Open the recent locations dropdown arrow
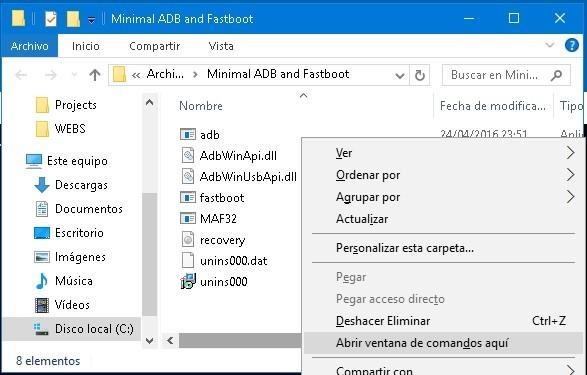 pos(74,75)
